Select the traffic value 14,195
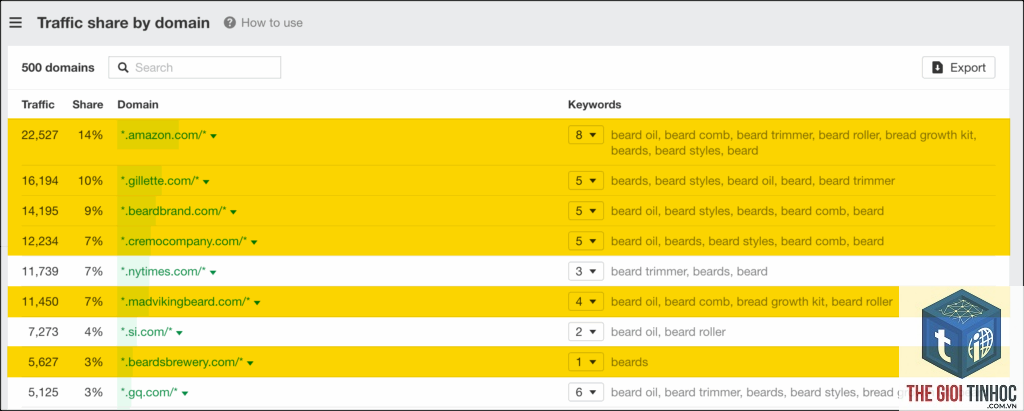This screenshot has width=1024, height=411. pos(40,211)
